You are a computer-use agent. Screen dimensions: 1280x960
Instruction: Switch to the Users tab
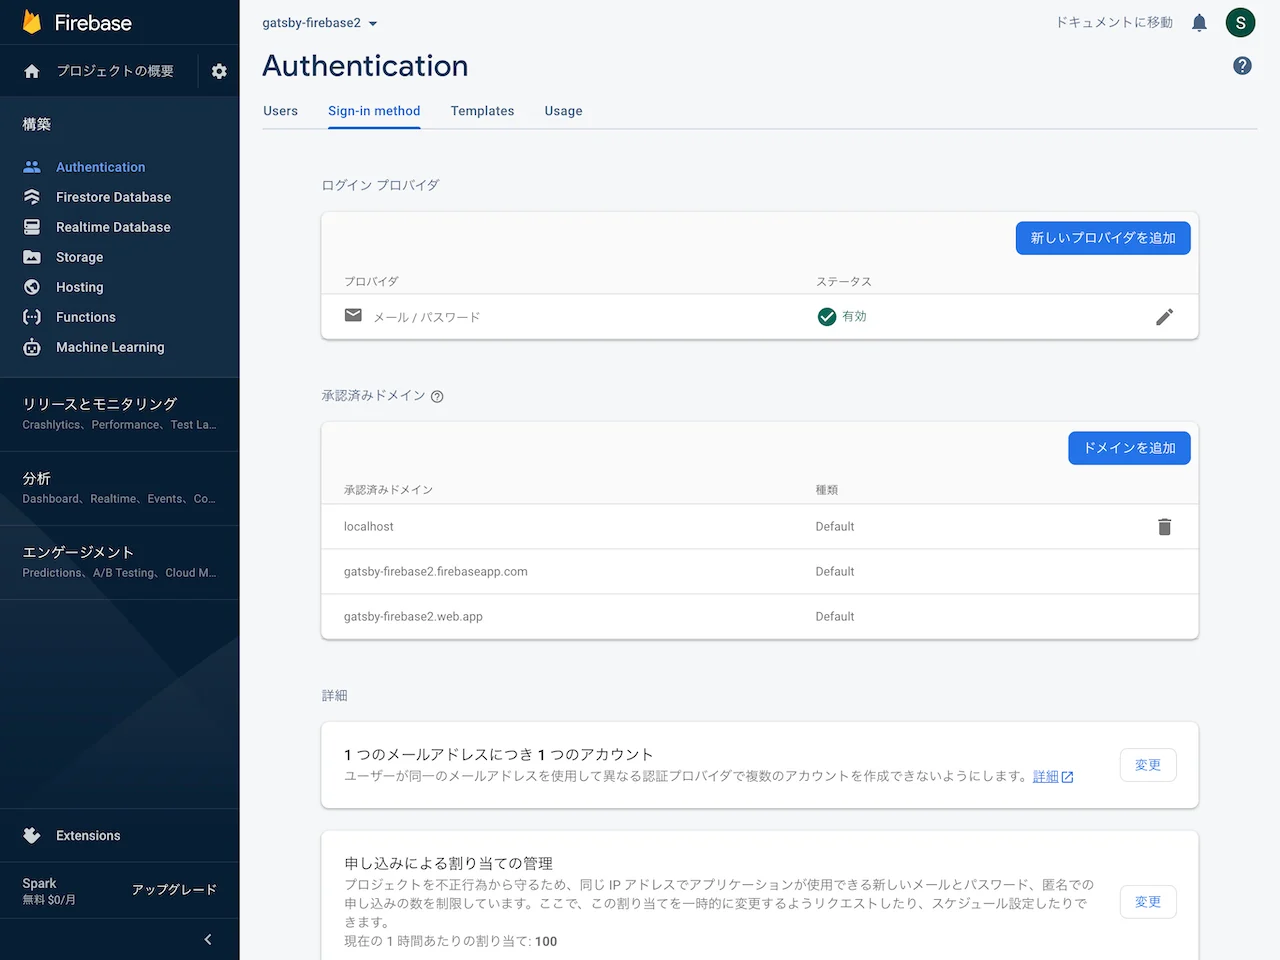(x=280, y=111)
